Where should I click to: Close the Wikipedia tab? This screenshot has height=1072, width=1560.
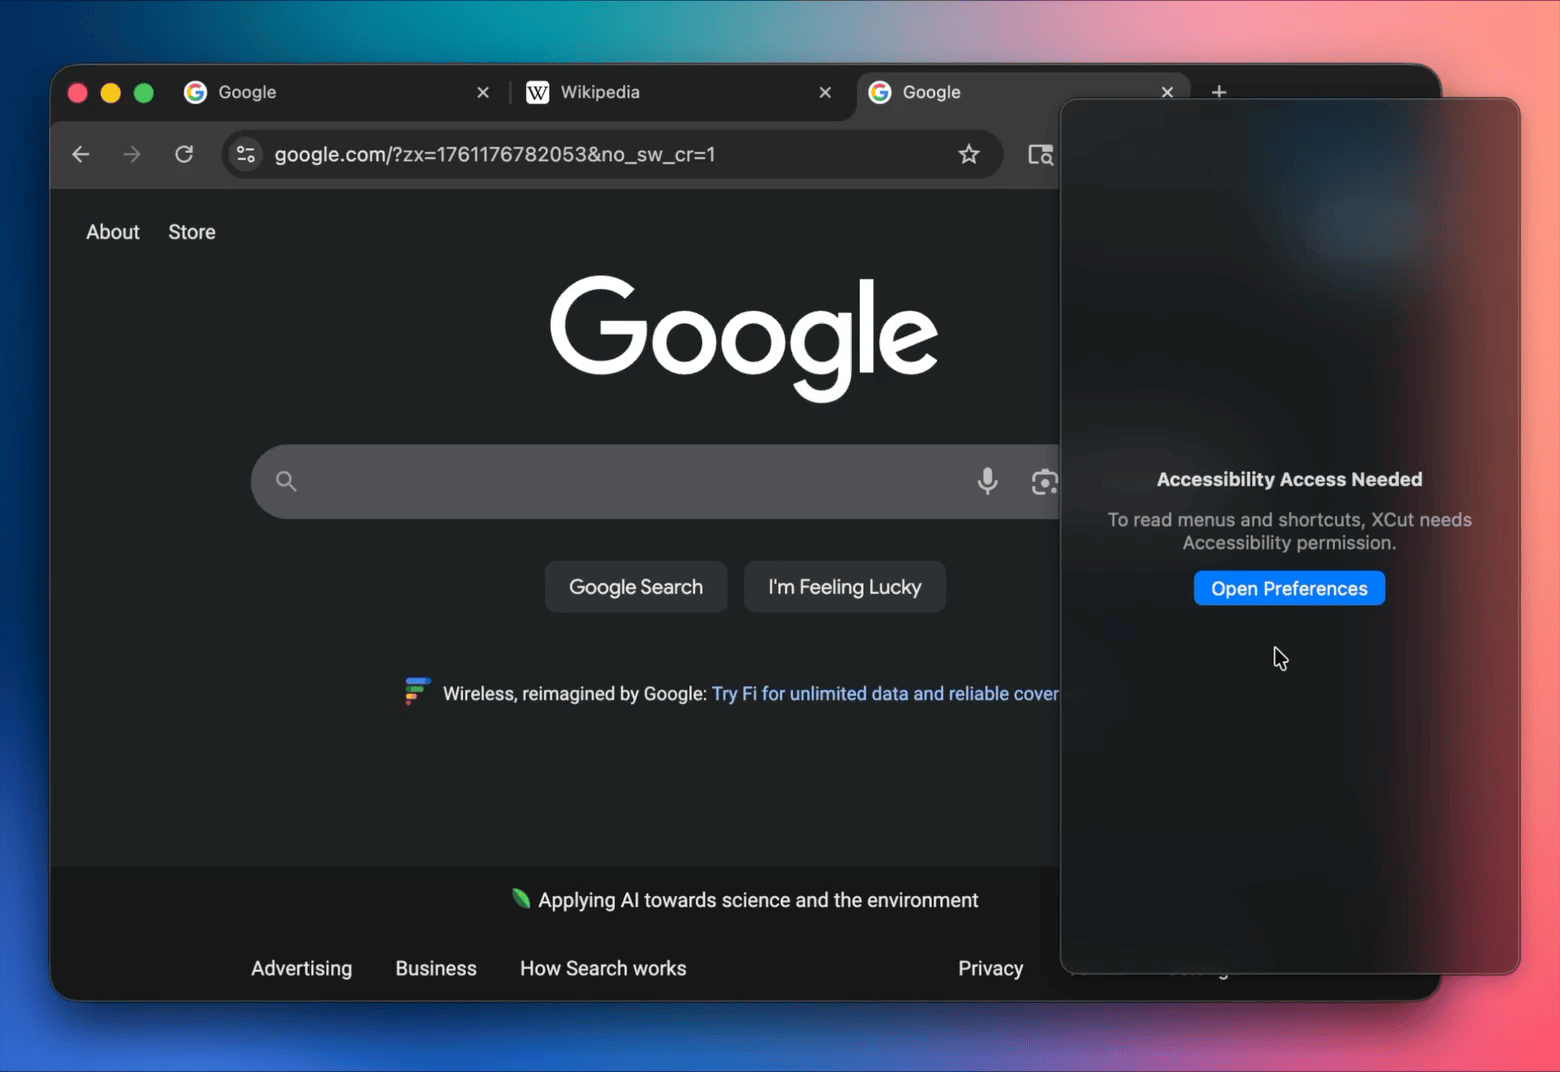pyautogui.click(x=825, y=92)
